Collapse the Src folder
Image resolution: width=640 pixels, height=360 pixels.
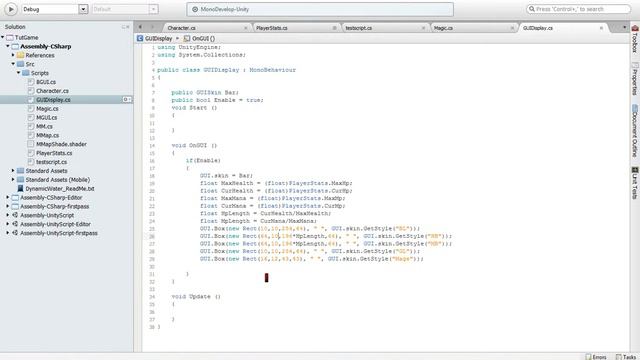coord(13,64)
